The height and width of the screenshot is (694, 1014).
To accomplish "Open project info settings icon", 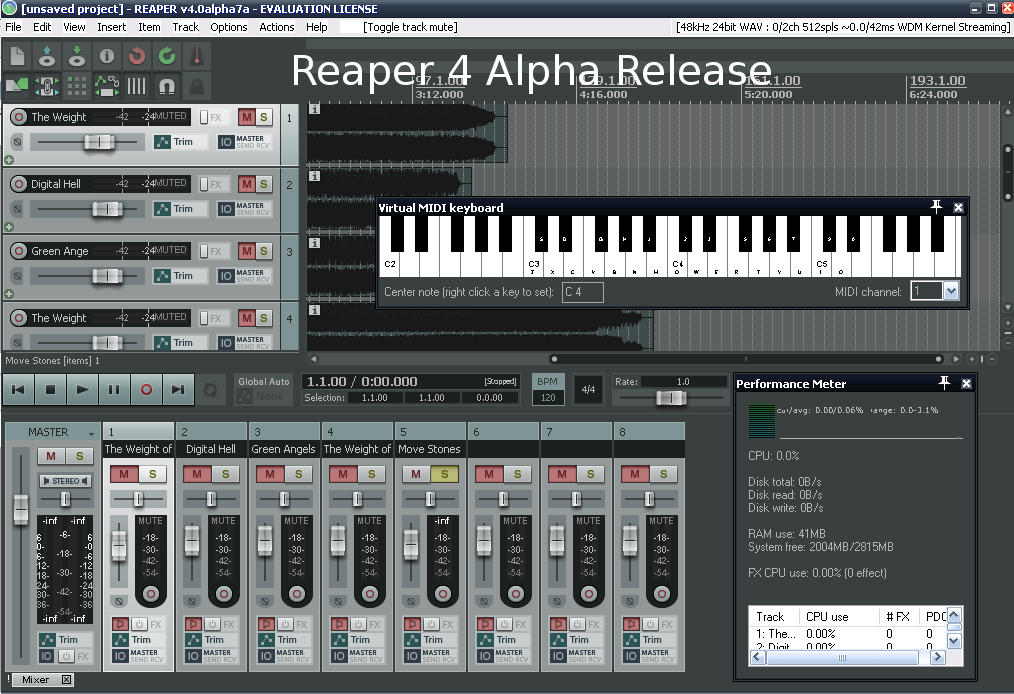I will (107, 56).
